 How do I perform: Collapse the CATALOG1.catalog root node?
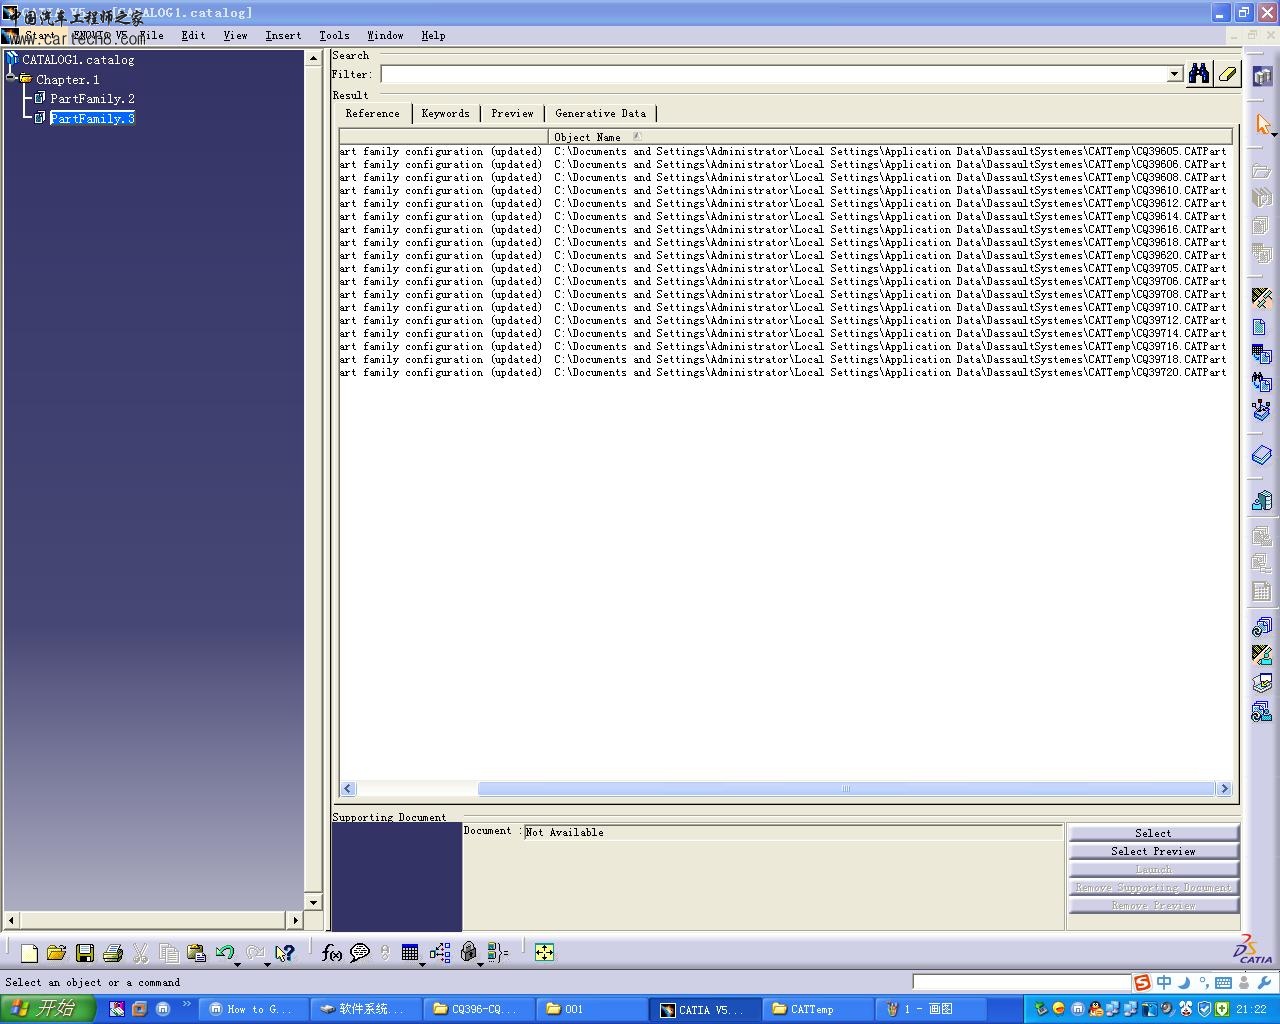(12, 60)
